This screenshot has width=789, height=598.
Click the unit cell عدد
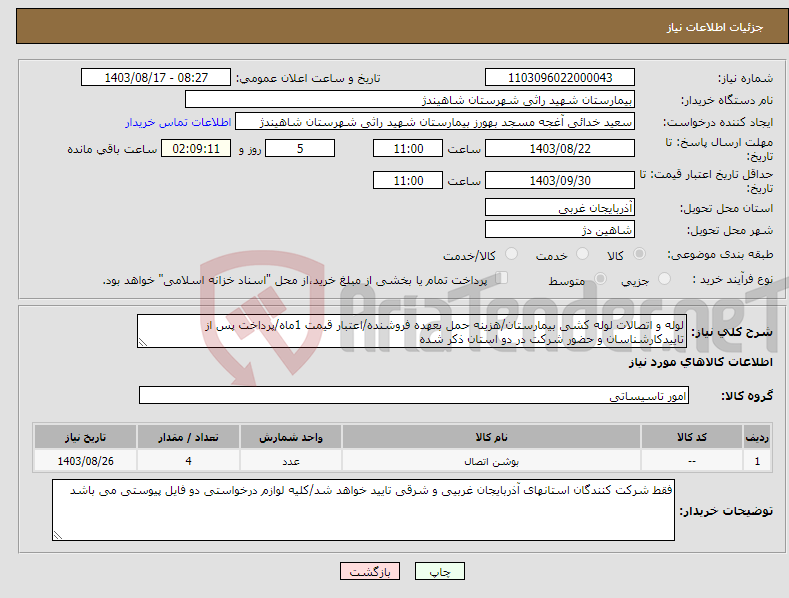click(x=291, y=461)
